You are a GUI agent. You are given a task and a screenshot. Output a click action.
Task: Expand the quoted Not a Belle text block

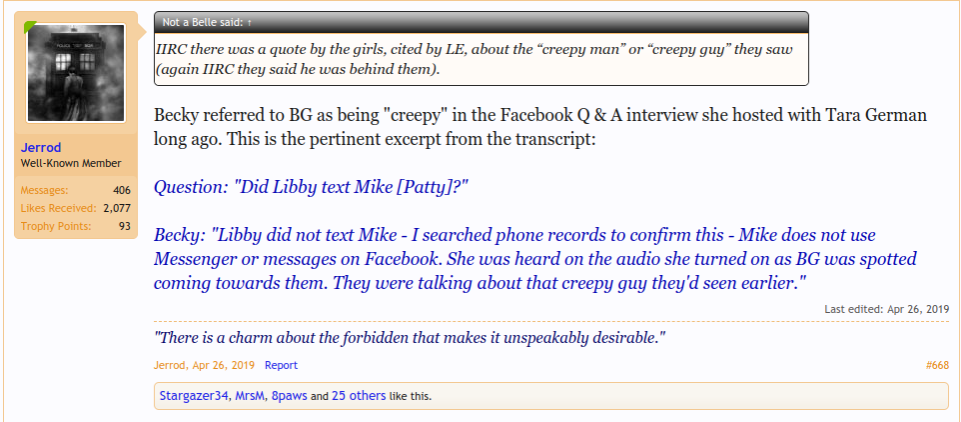[480, 59]
